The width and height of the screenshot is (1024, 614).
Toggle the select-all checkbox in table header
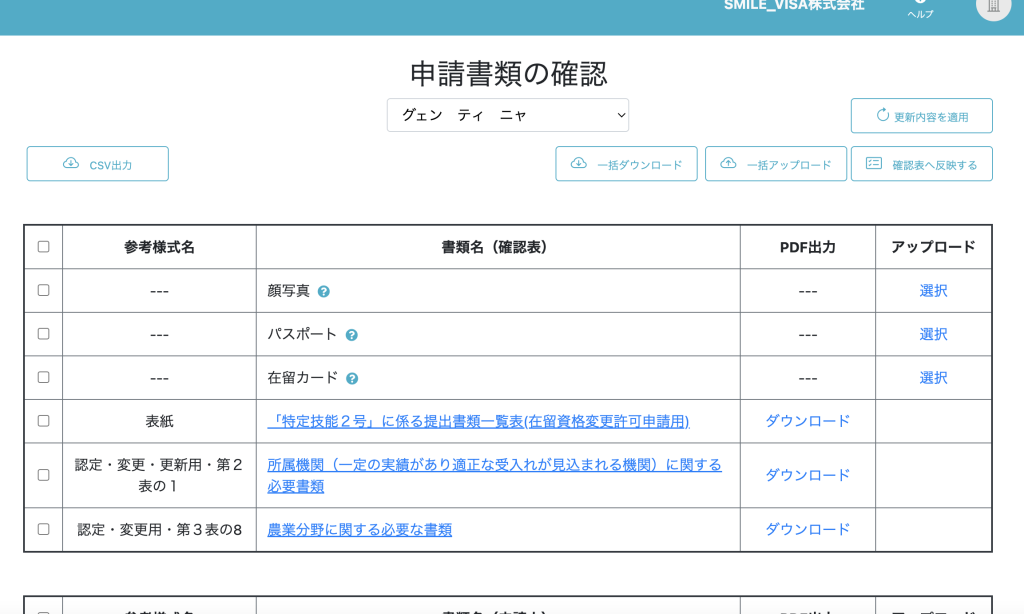tap(43, 247)
